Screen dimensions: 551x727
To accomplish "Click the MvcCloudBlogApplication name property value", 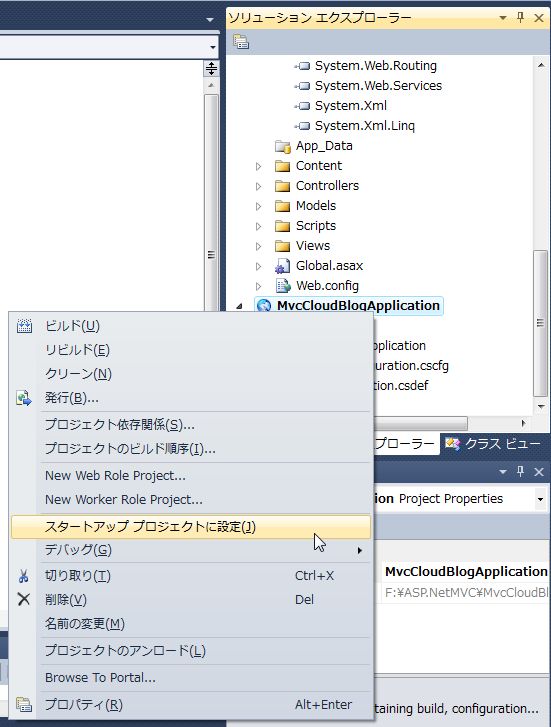I will (466, 572).
